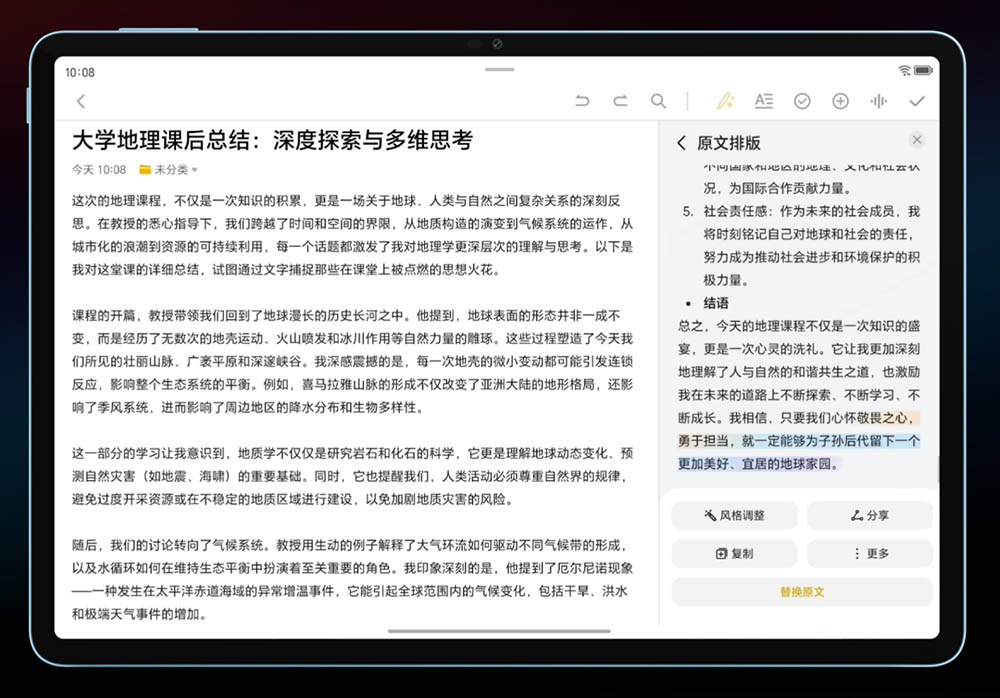The width and height of the screenshot is (1000, 698).
Task: Start voice recording with the waveform icon
Action: [879, 101]
